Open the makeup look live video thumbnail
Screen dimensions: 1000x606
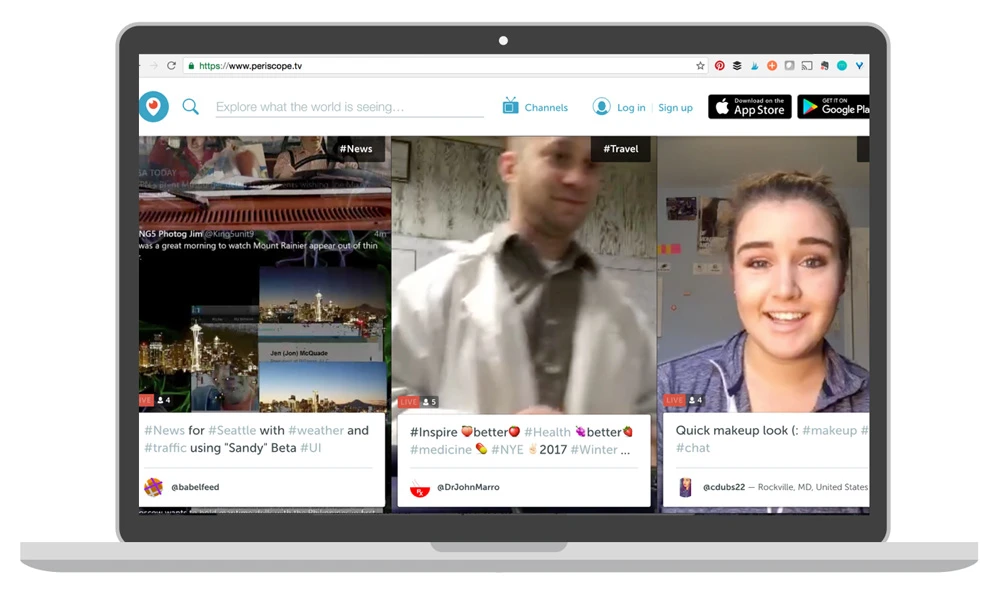(763, 274)
